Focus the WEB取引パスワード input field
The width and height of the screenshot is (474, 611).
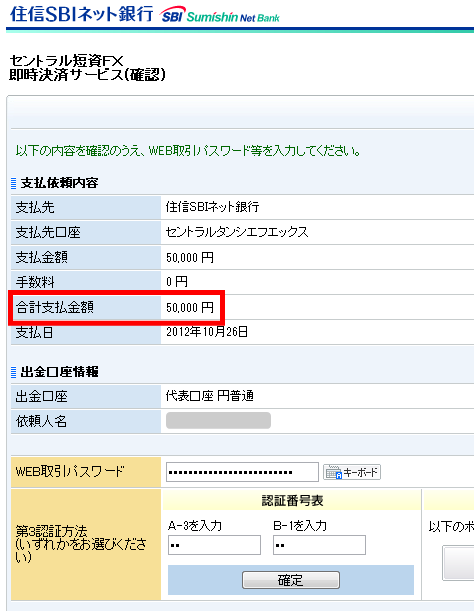tap(242, 472)
